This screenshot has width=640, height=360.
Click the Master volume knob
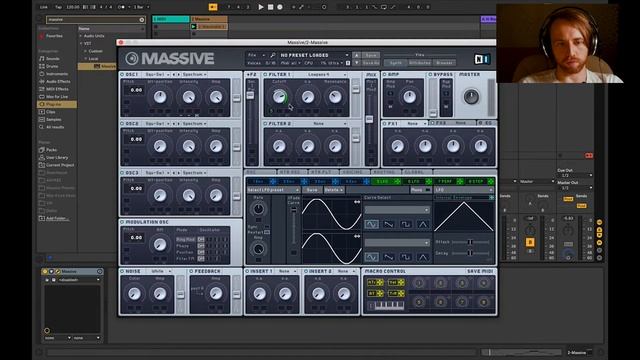point(471,97)
